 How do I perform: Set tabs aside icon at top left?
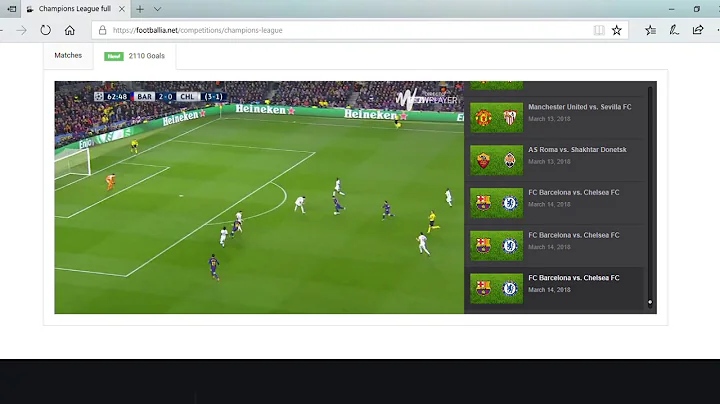pos(11,9)
